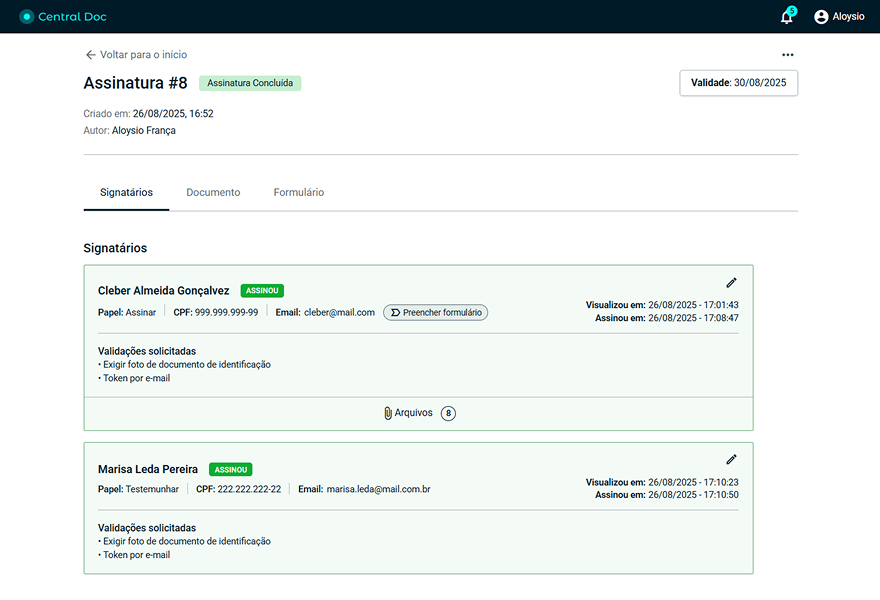
Task: Click the Aloysio user avatar icon
Action: coord(821,17)
